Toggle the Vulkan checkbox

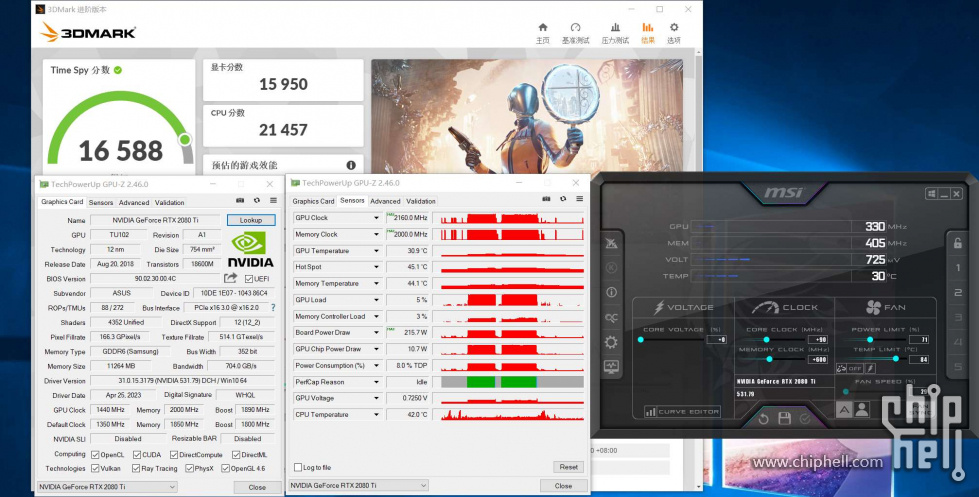pos(95,468)
